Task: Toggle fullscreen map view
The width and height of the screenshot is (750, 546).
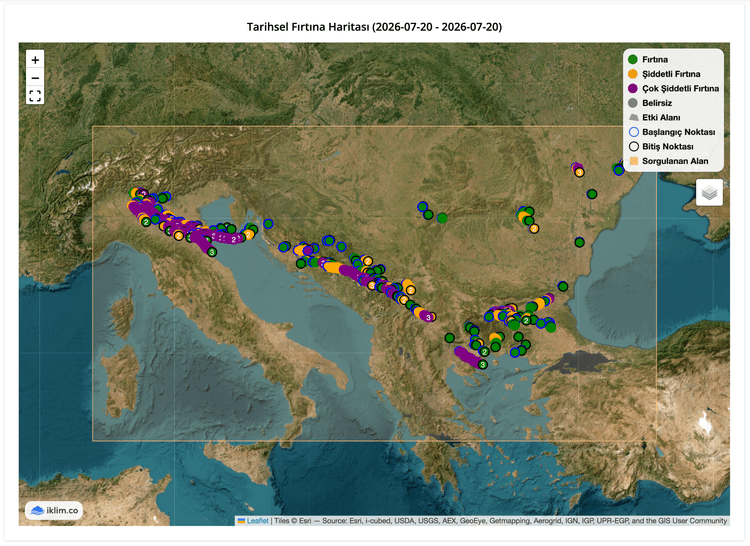Action: point(35,96)
